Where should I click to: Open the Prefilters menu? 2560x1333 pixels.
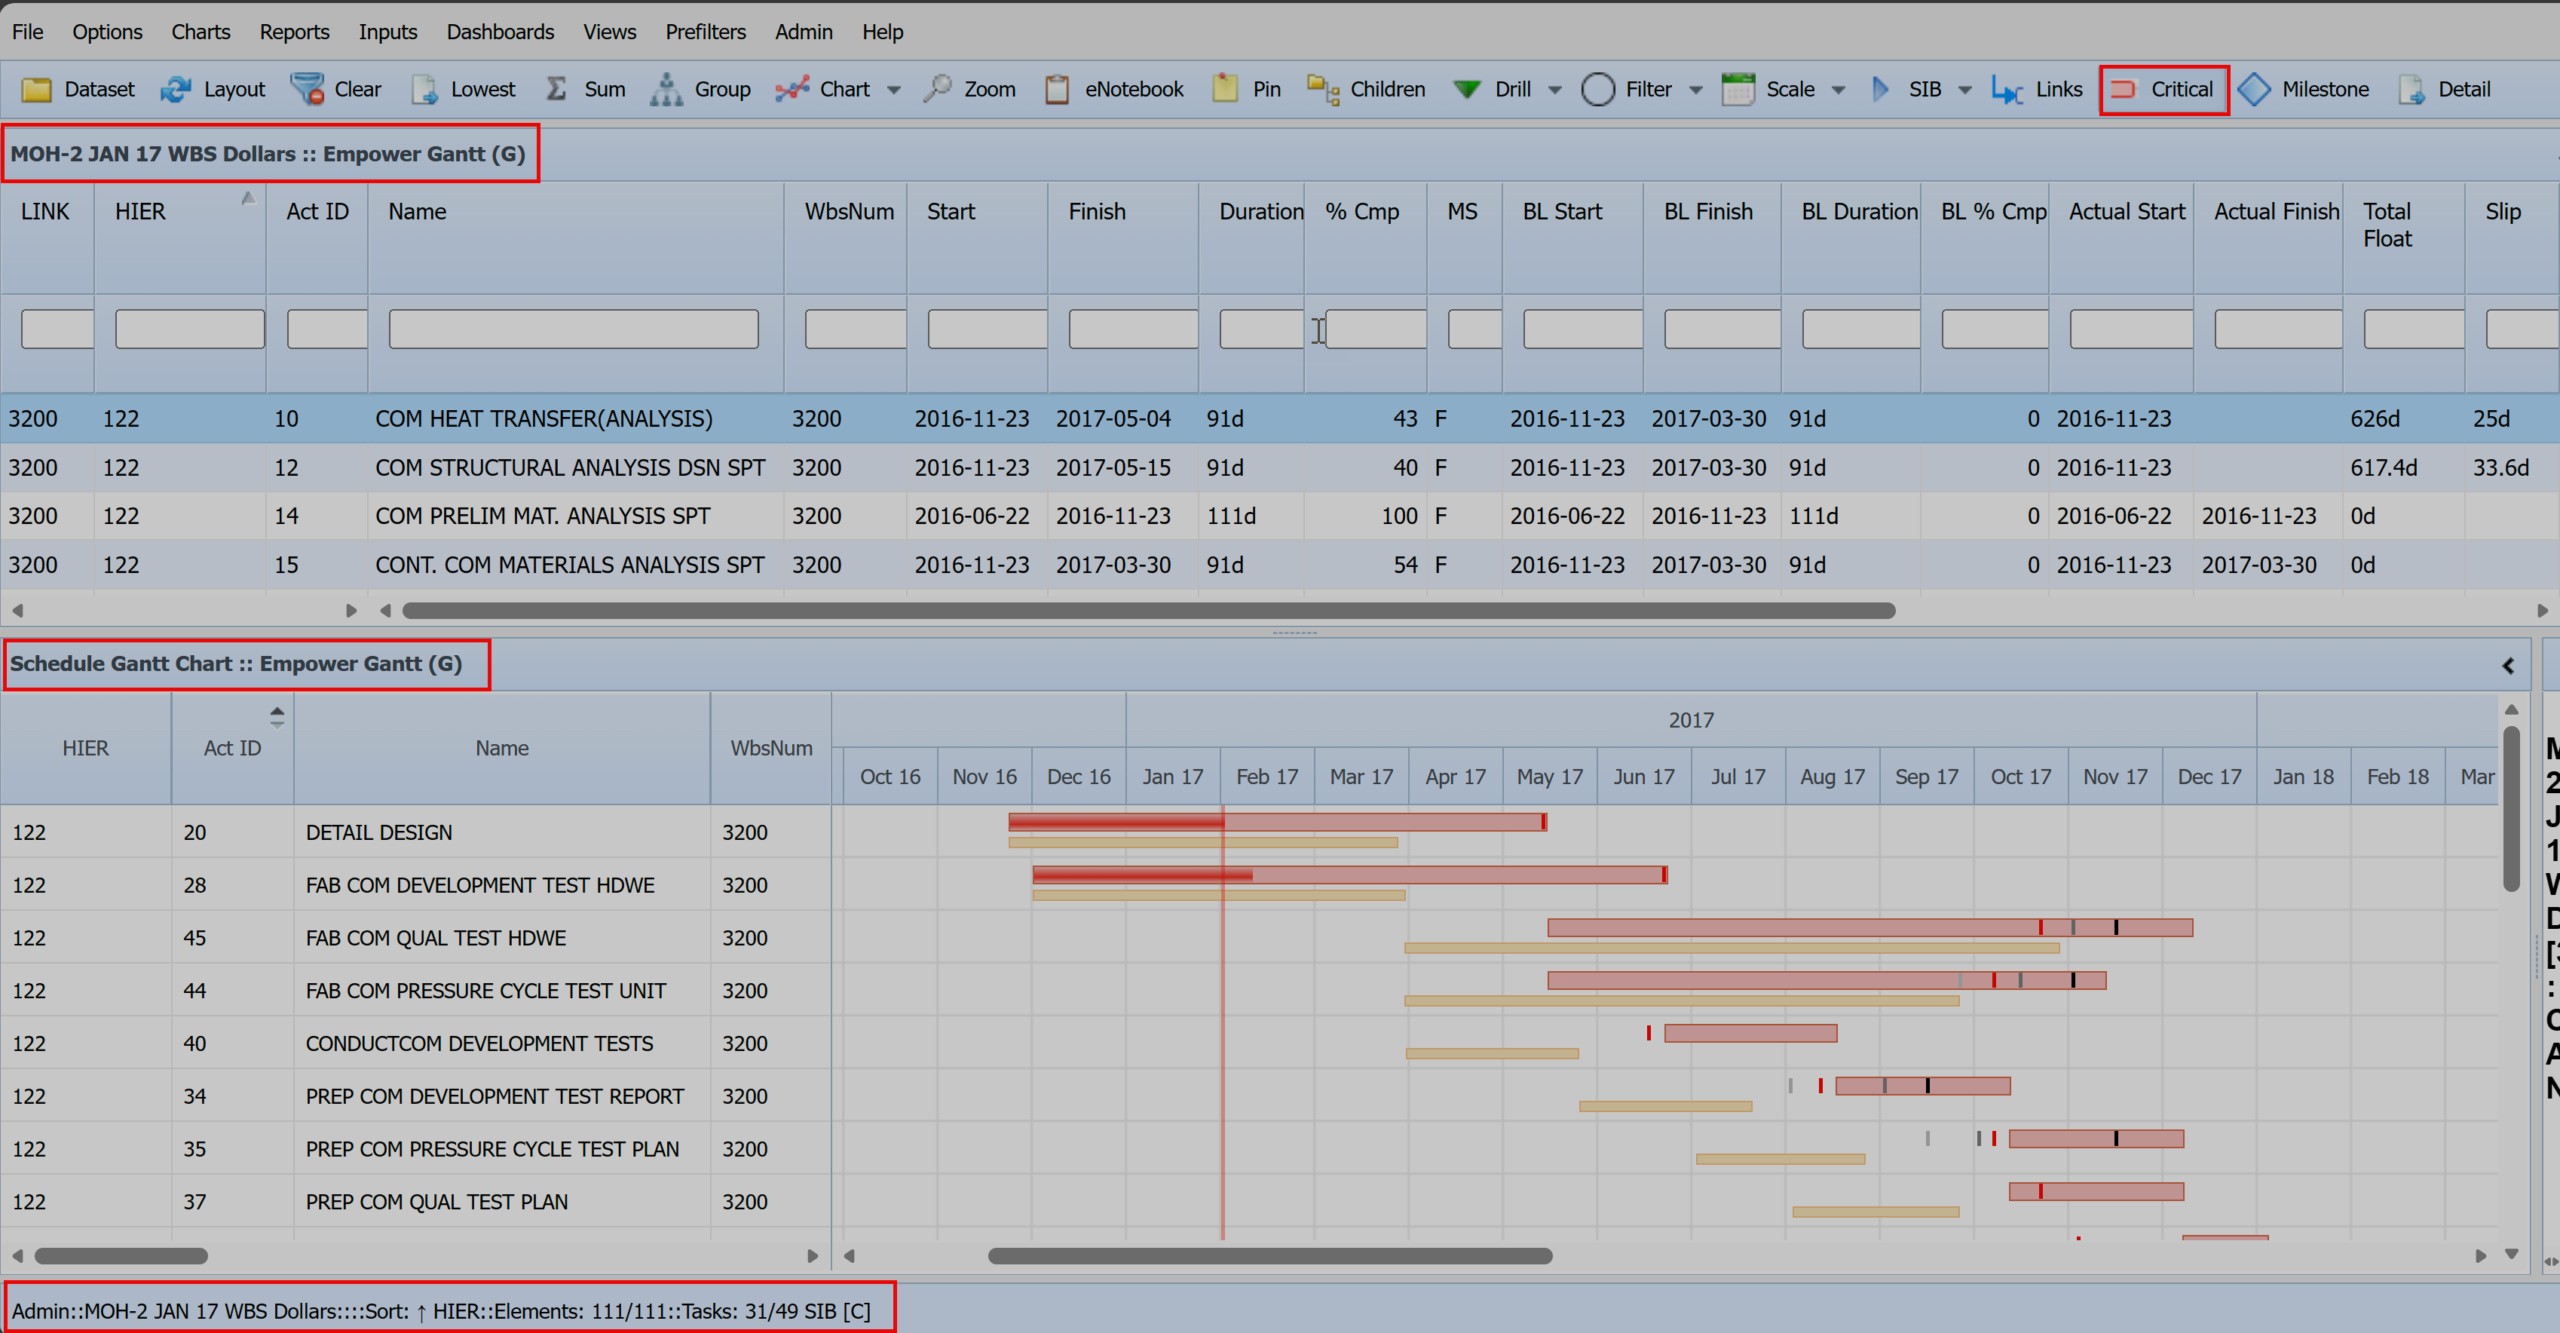coord(705,31)
